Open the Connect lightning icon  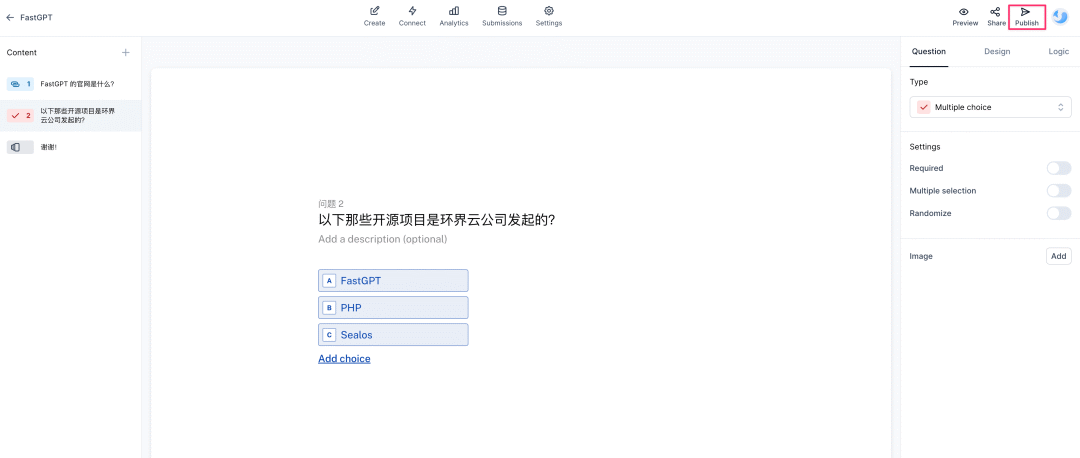pyautogui.click(x=412, y=11)
